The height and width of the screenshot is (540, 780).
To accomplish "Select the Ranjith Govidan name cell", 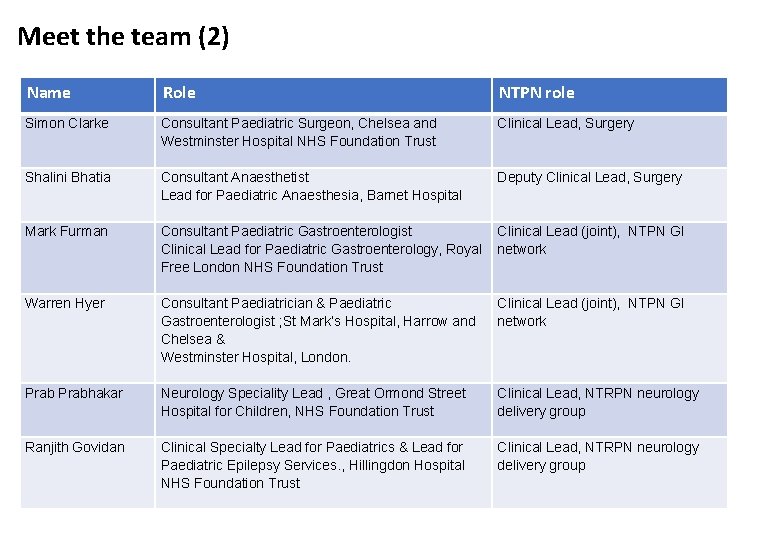I will (x=88, y=472).
